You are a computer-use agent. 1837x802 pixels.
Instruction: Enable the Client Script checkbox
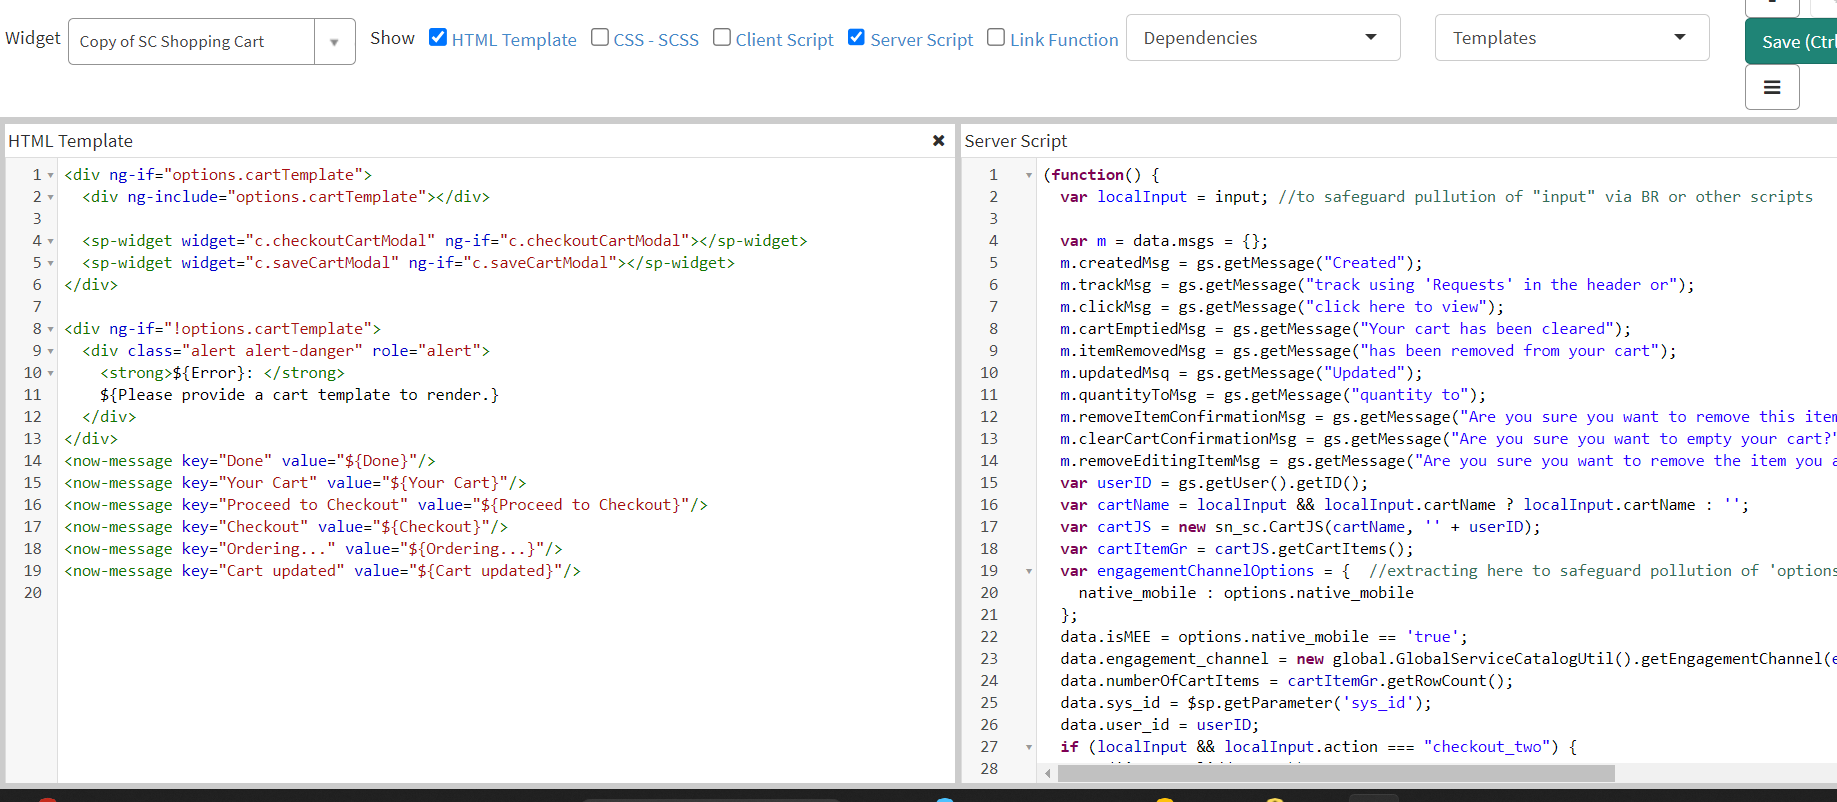click(722, 37)
